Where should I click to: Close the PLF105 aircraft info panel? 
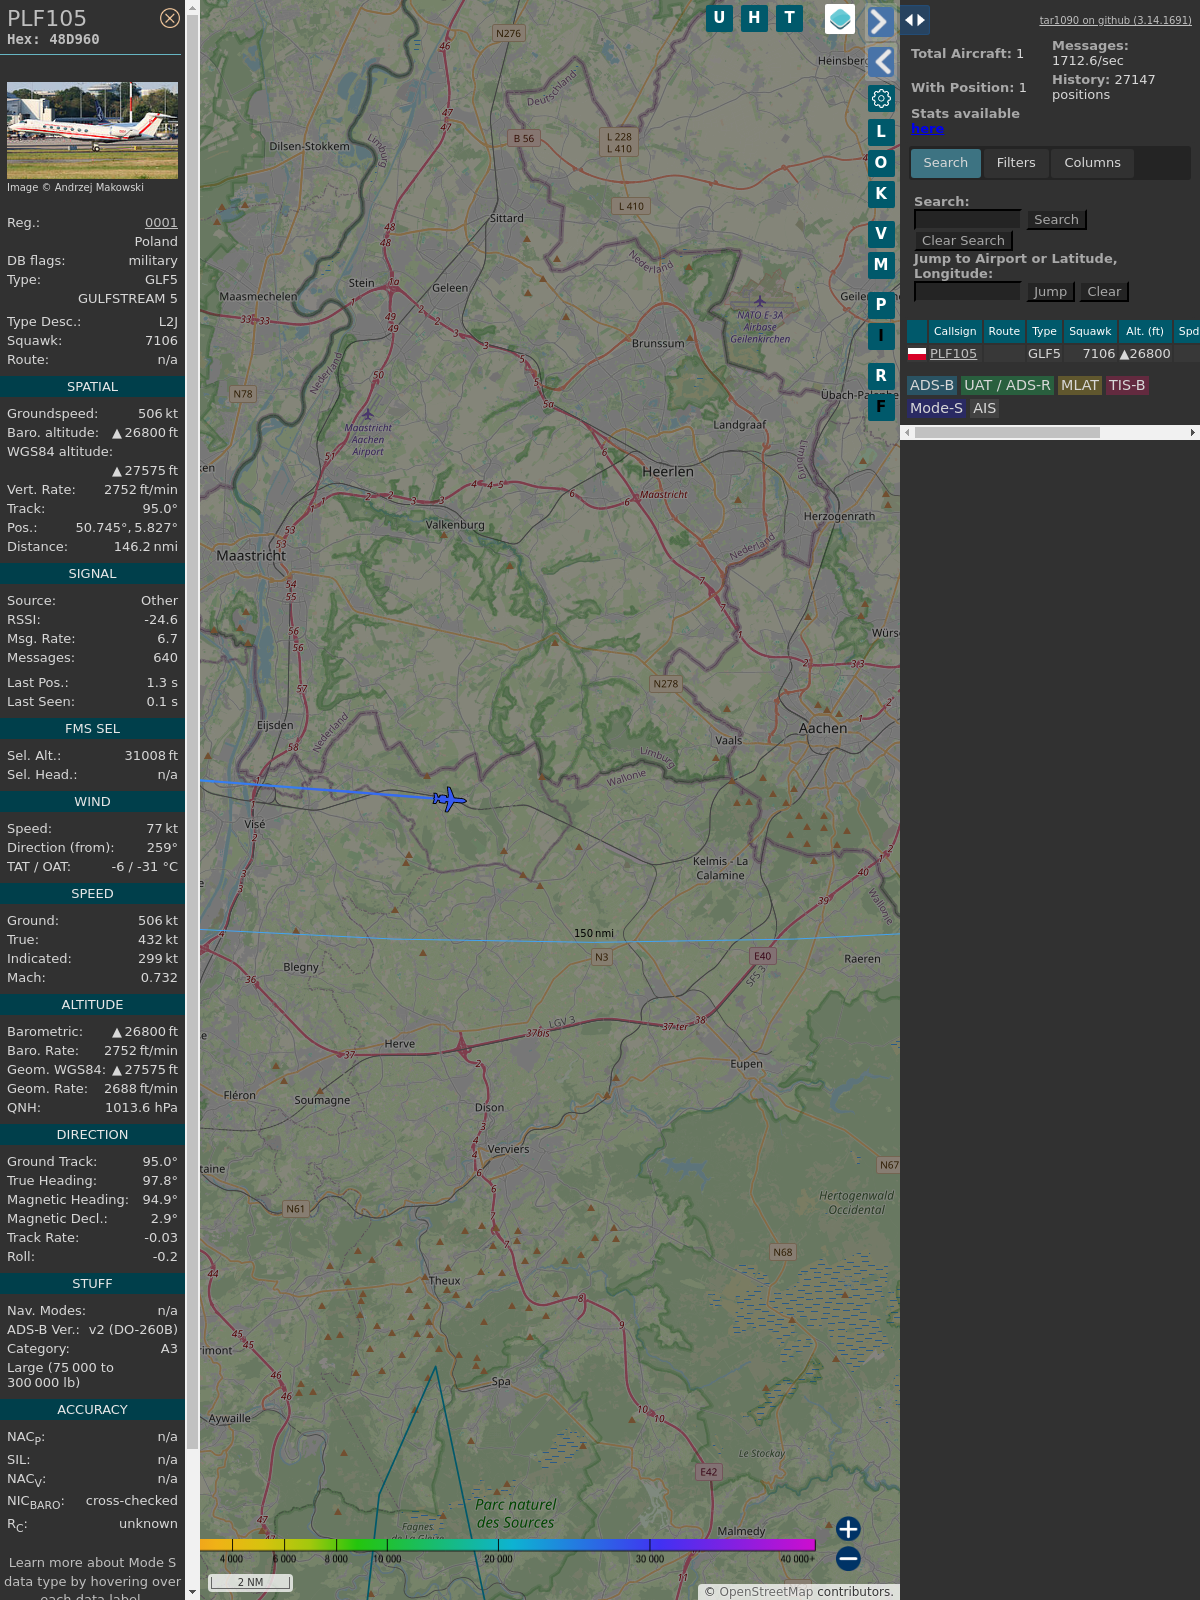[170, 18]
